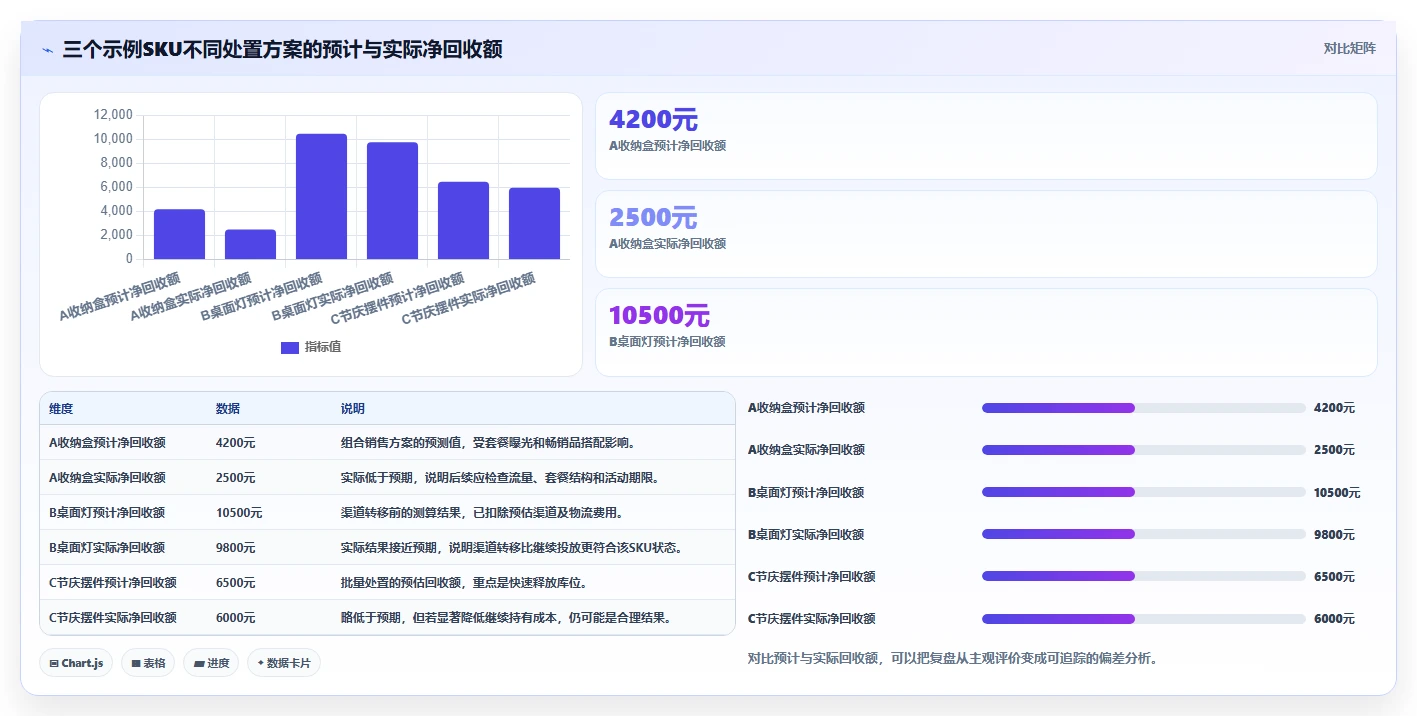Click the B桌面灯预计净回收额 chart bar

pyautogui.click(x=321, y=196)
